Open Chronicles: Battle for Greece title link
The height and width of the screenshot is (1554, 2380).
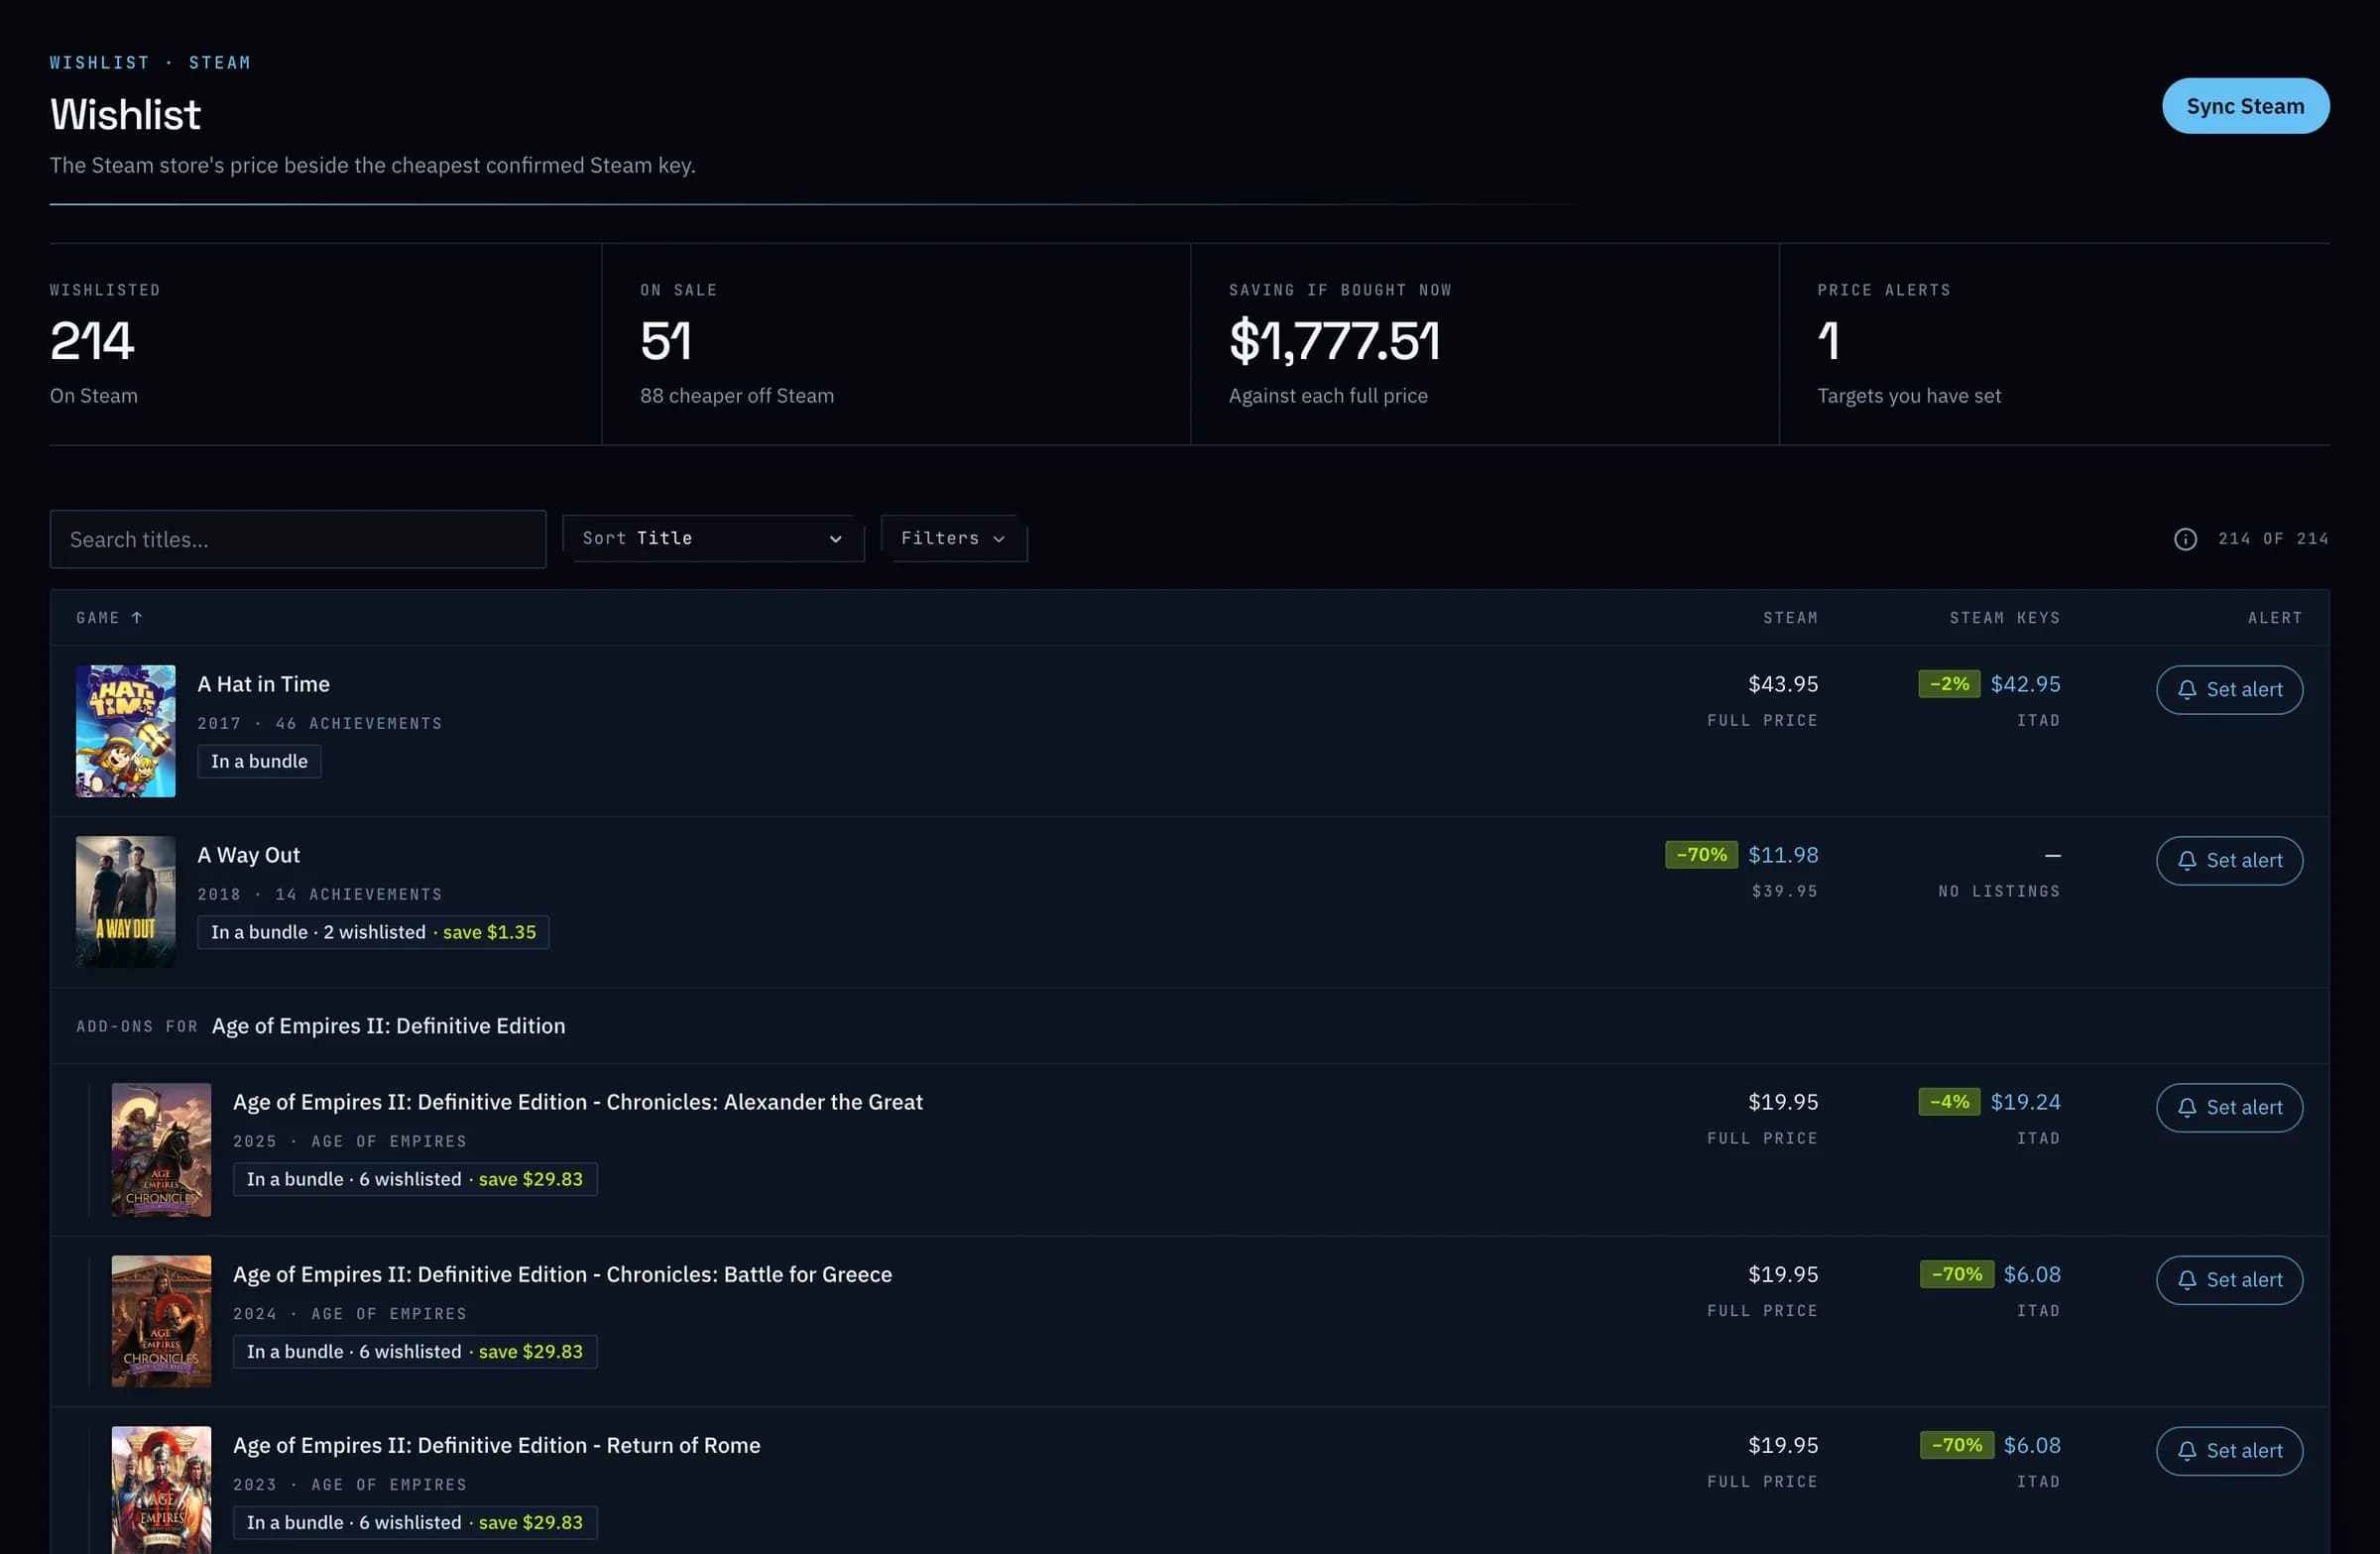pos(562,1274)
